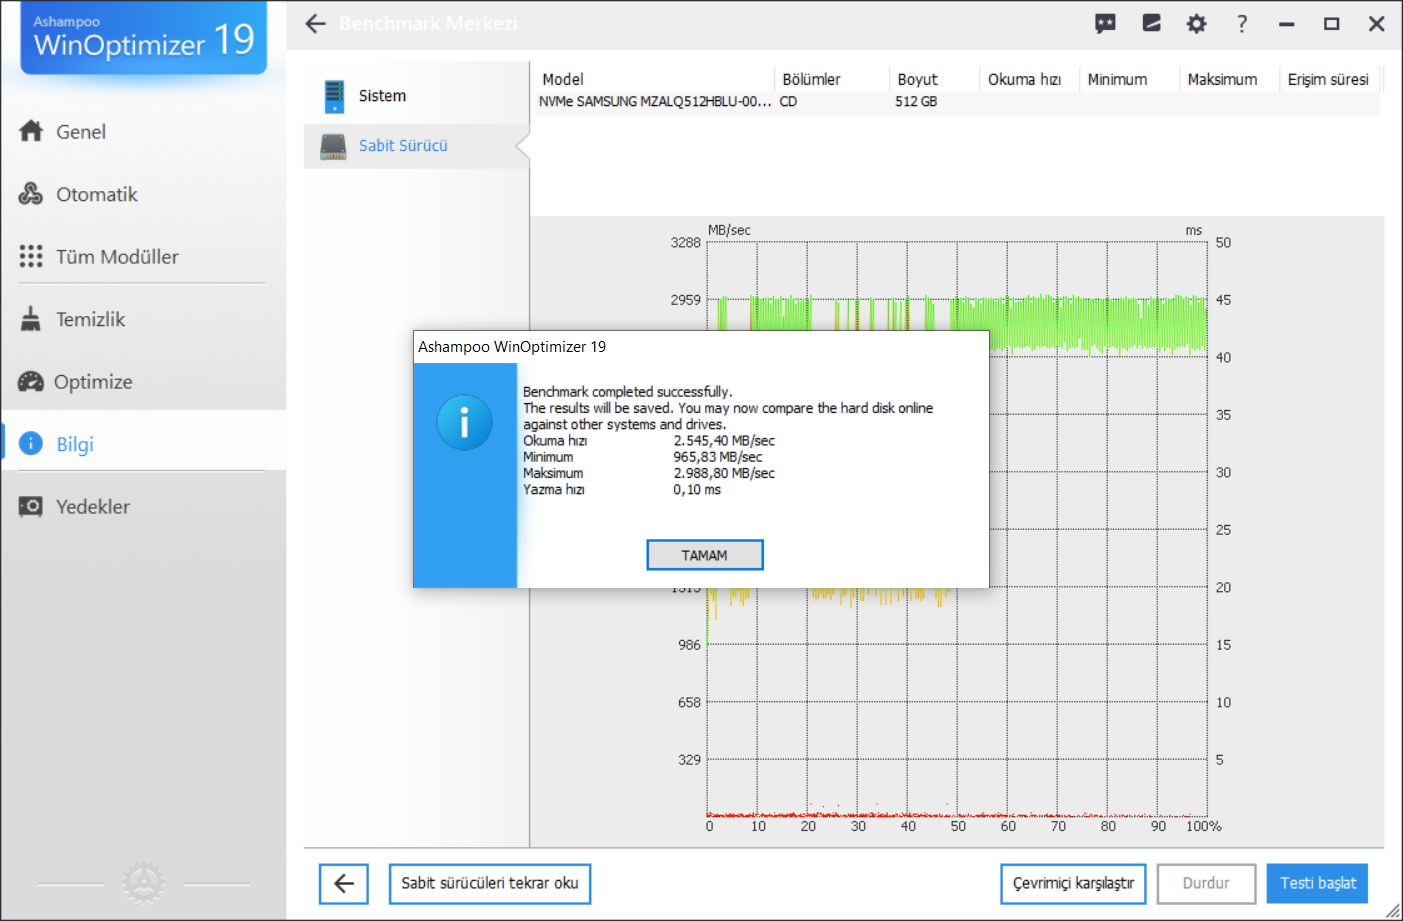The width and height of the screenshot is (1403, 921).
Task: Click the MB/sec axis label on chart
Action: click(x=729, y=230)
